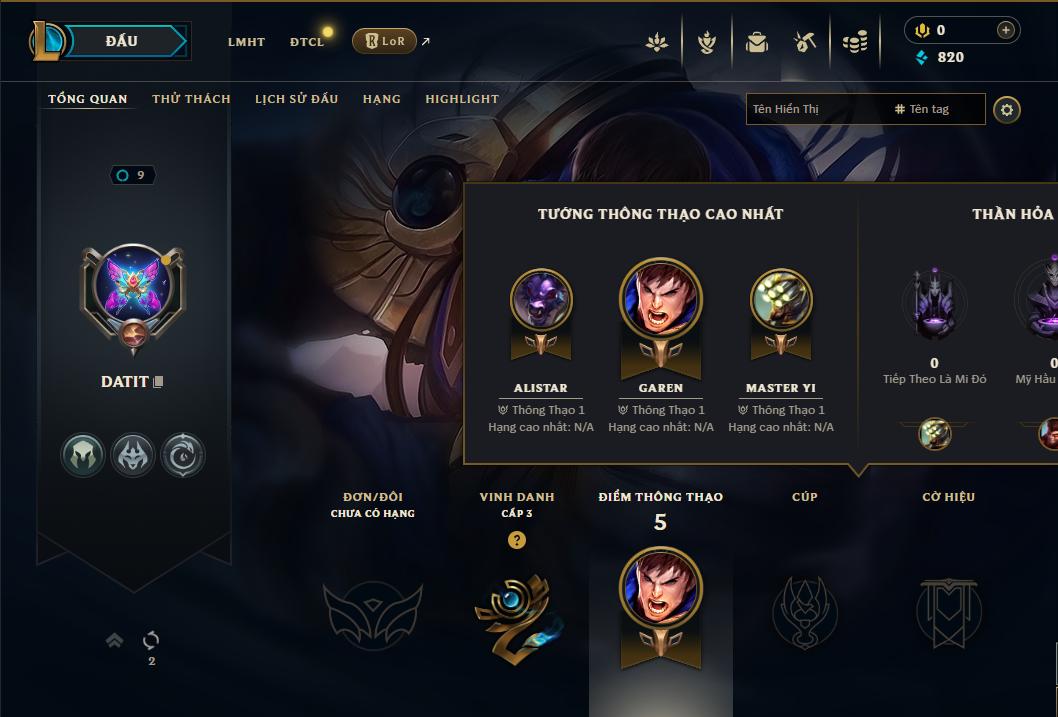1058x717 pixels.
Task: Click the plus button to buy RP
Action: 1005,30
